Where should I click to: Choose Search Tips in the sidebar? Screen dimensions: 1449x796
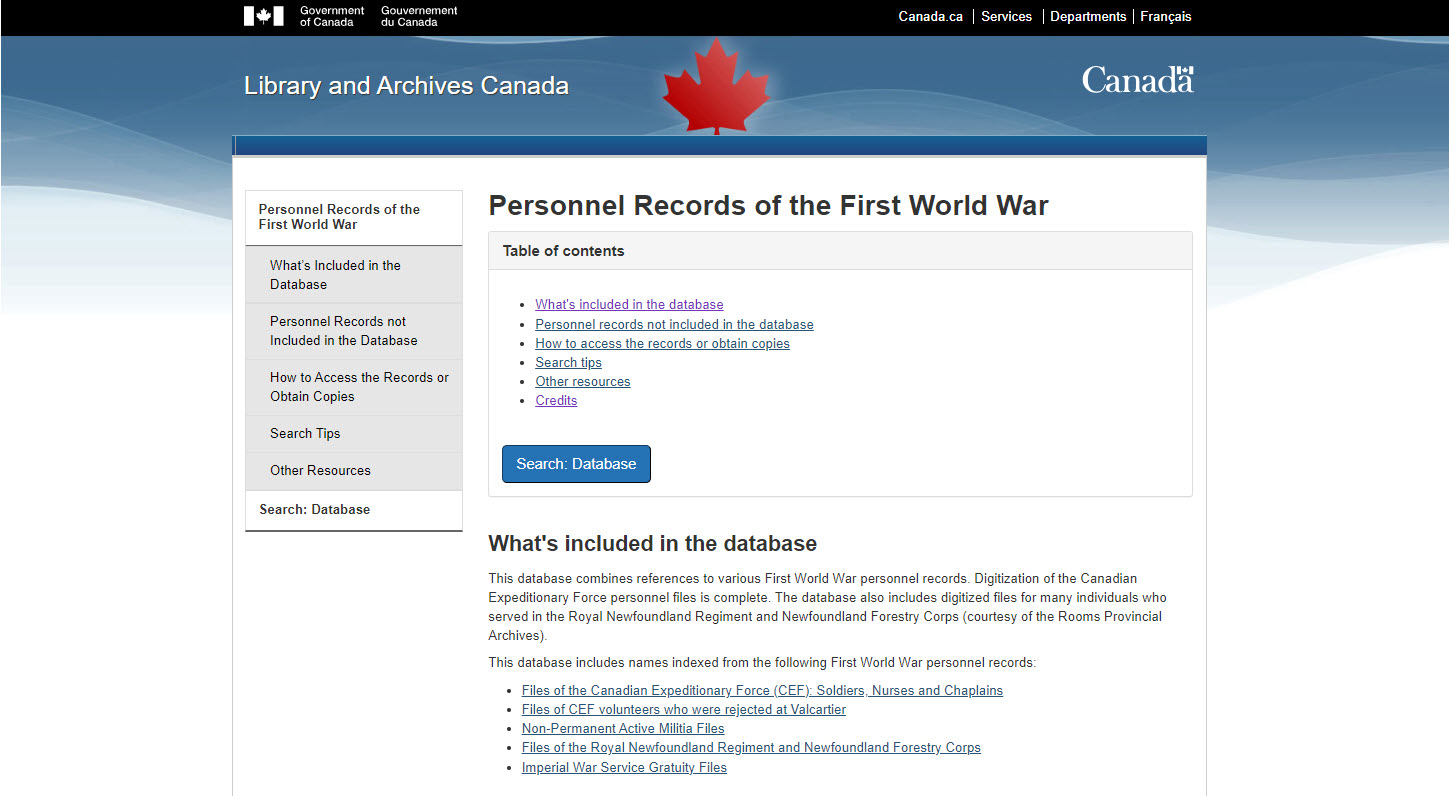305,433
